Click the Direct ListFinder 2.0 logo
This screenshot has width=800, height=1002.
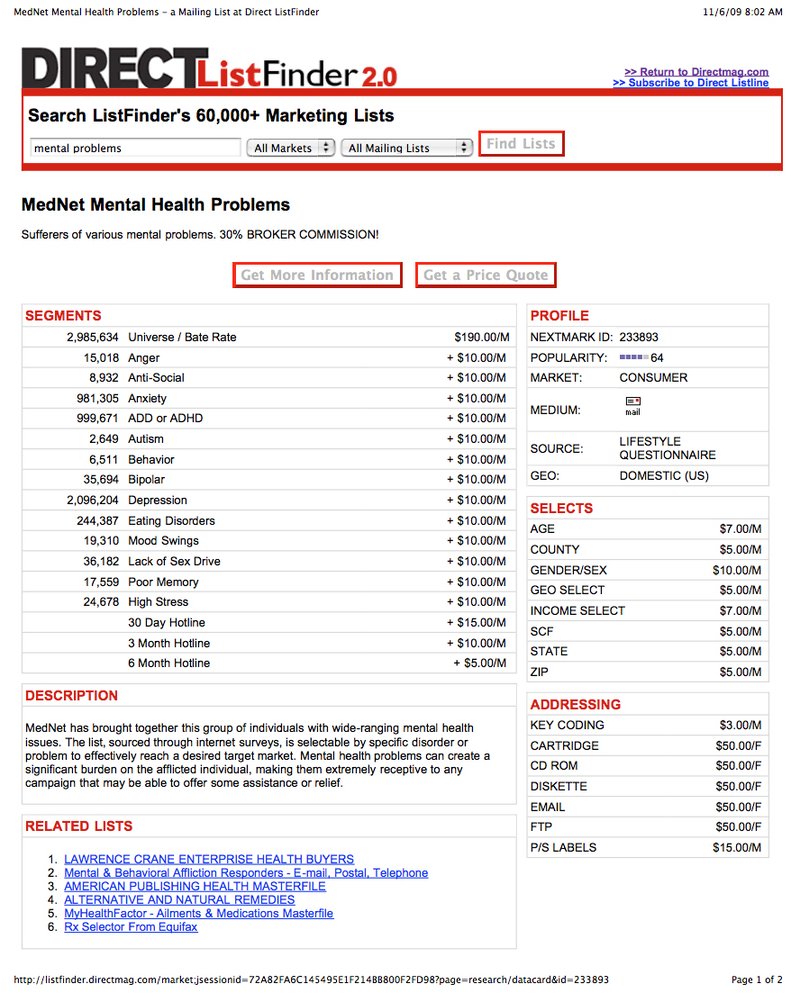tap(210, 68)
